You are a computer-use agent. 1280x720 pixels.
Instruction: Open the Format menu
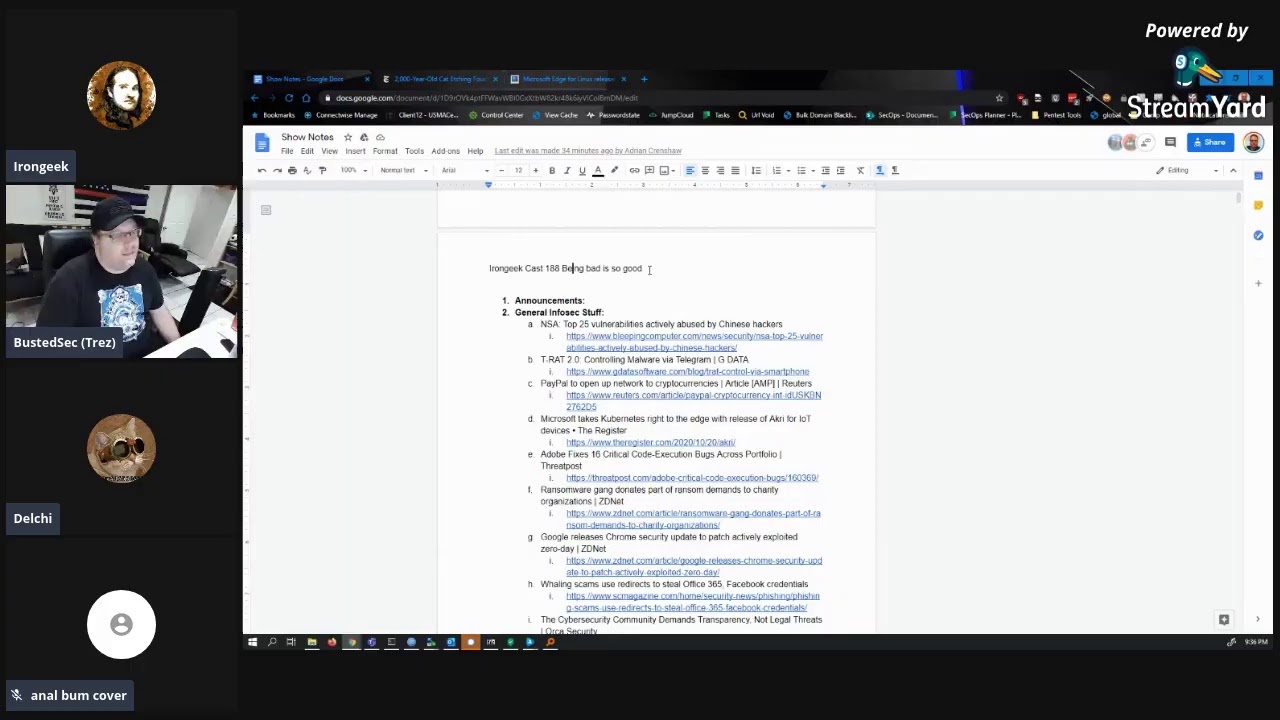coord(385,151)
